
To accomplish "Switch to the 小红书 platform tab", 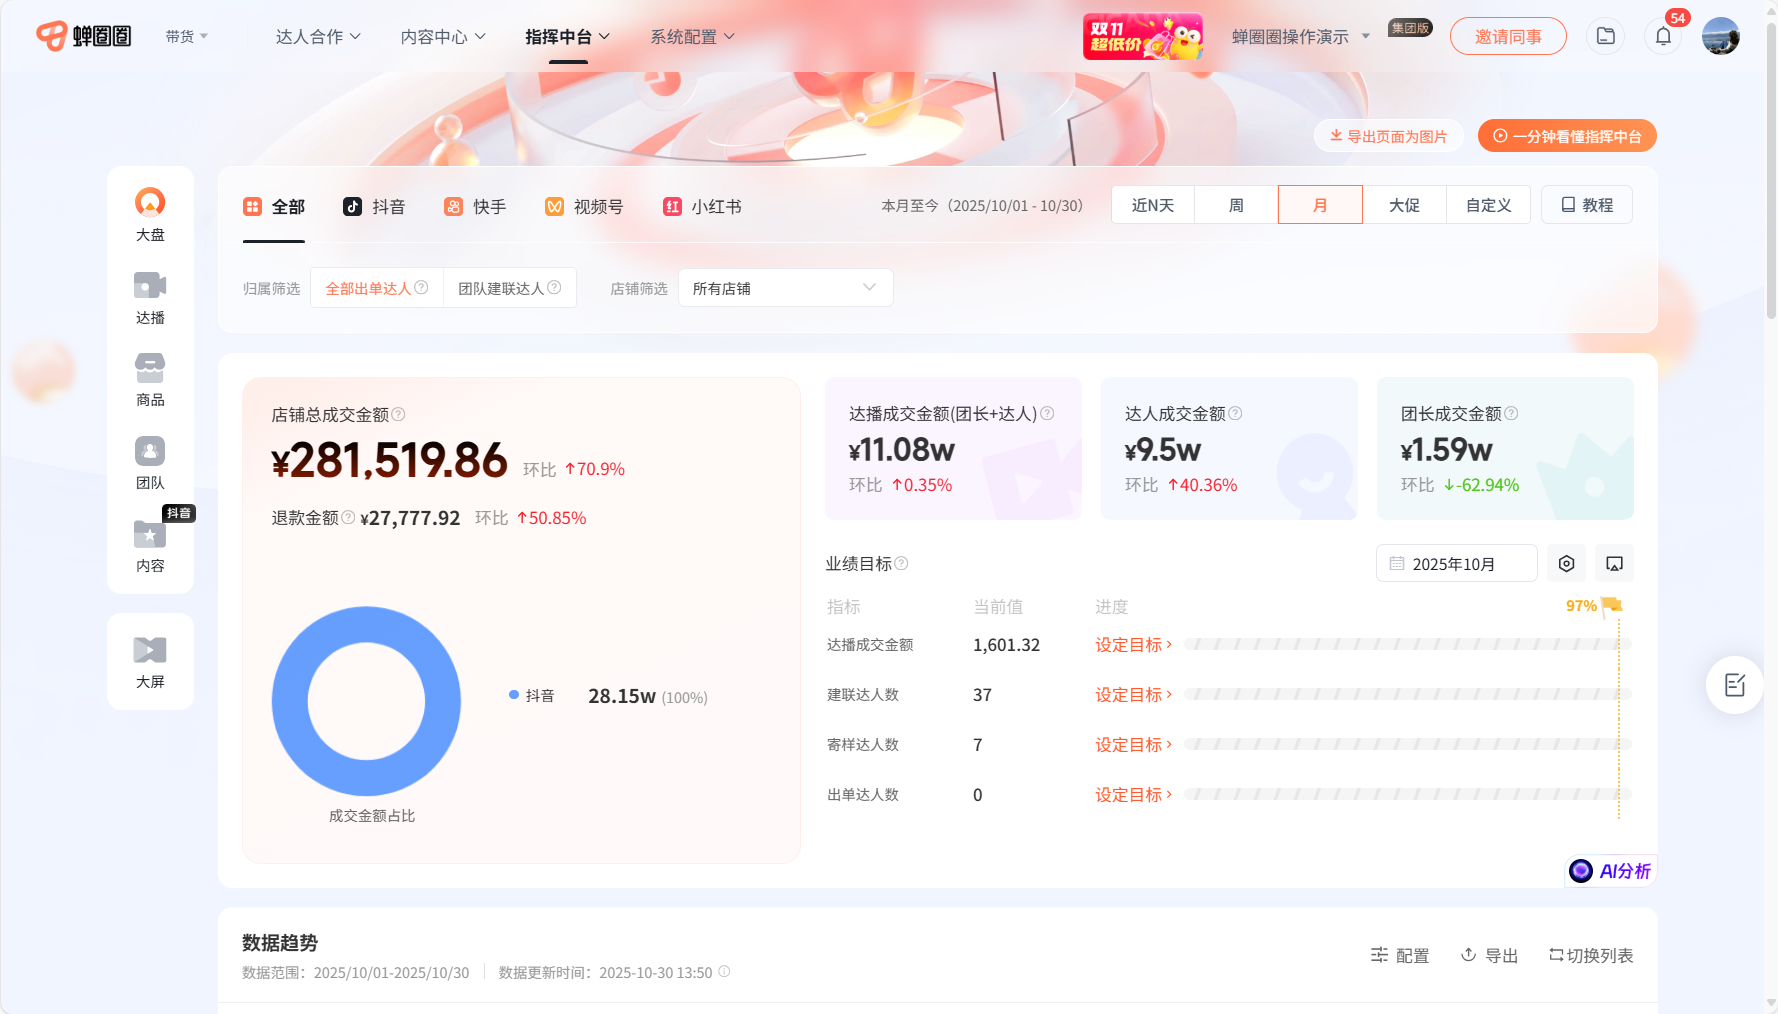I will tap(702, 207).
